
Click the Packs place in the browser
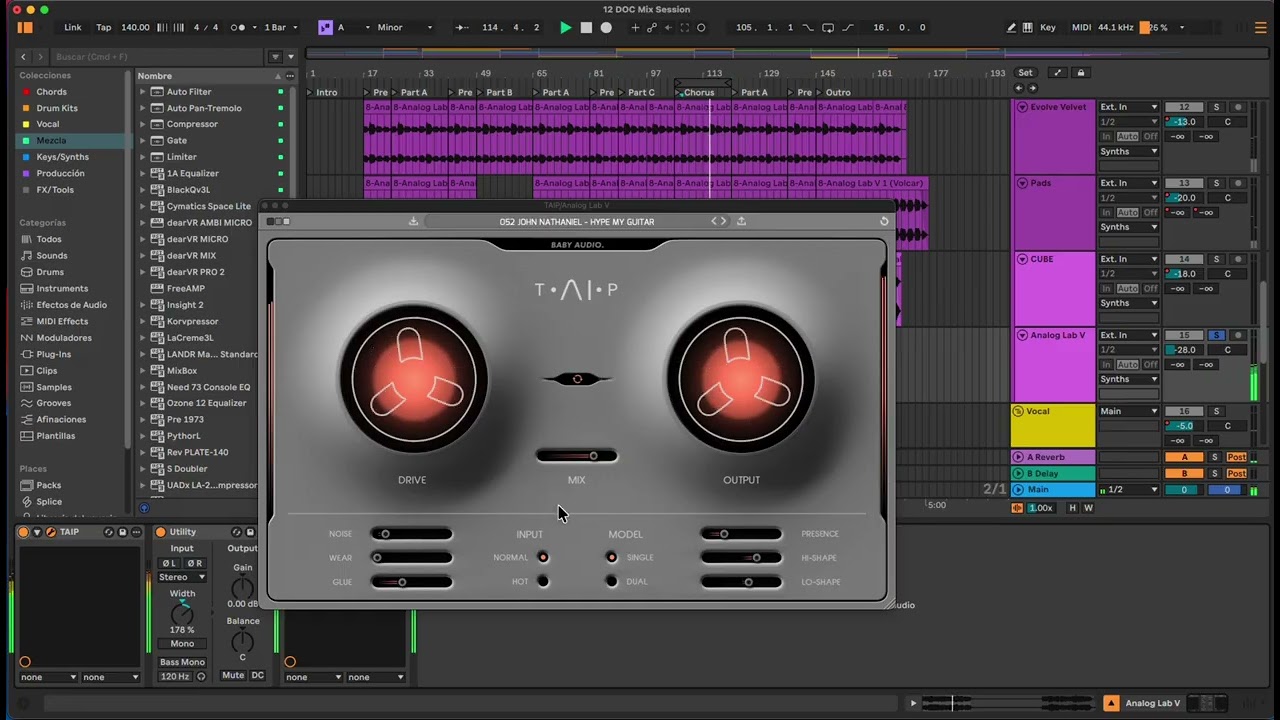click(x=48, y=485)
